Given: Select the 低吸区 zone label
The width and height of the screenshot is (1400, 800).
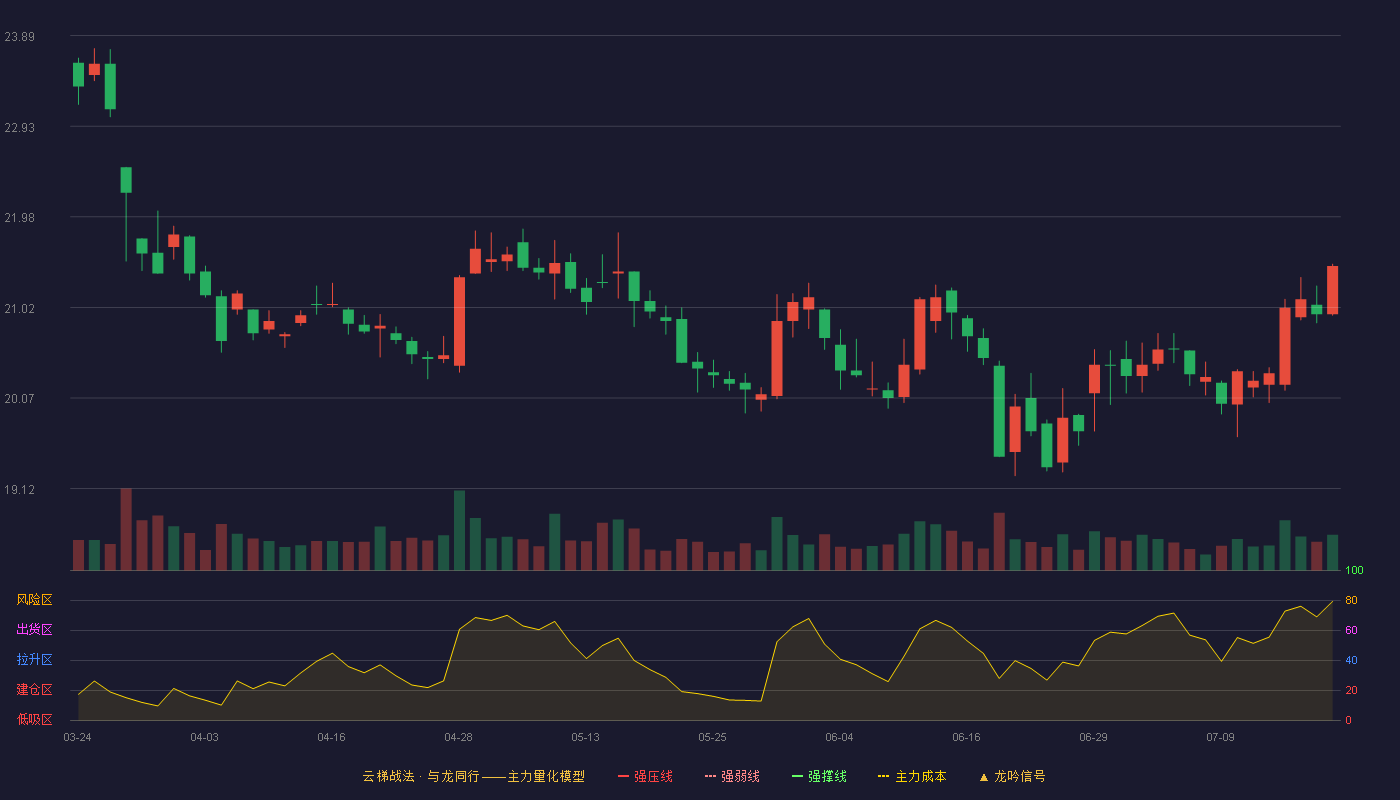Looking at the screenshot, I should 34,719.
